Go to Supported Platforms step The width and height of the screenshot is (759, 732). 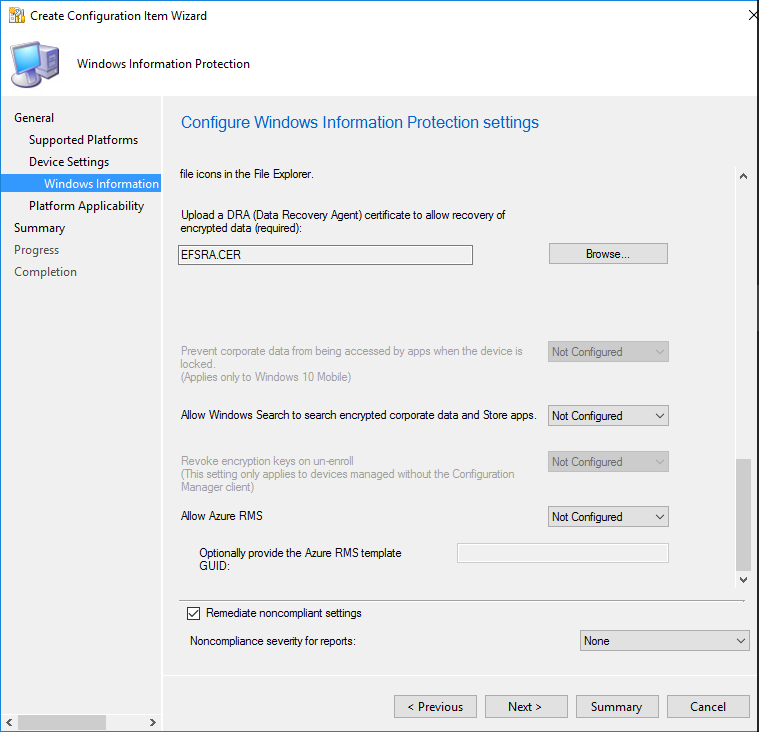(83, 140)
